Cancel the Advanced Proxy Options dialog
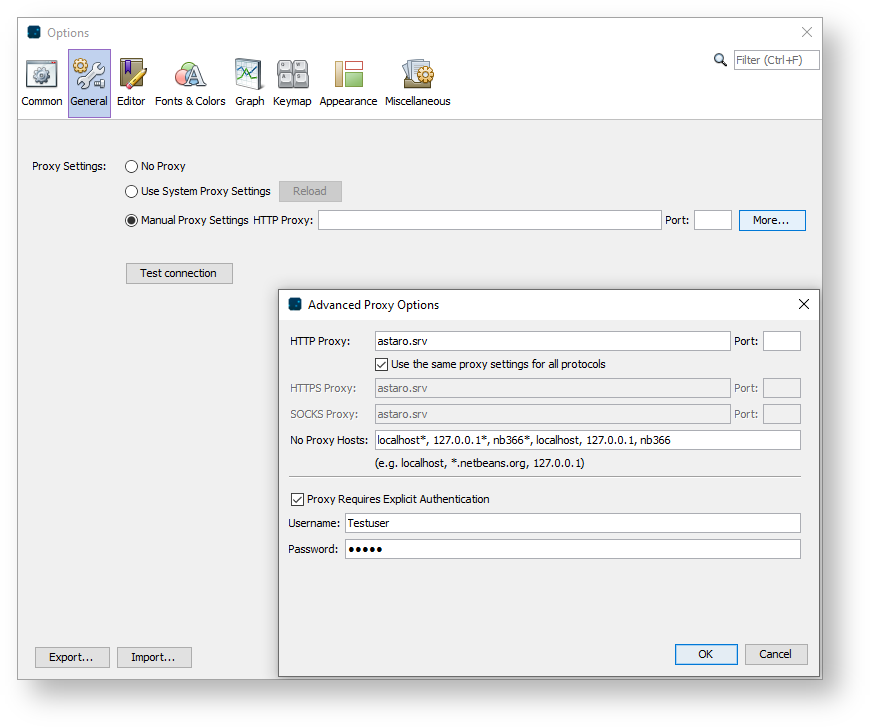Screen dimensions: 871x728 (775, 654)
